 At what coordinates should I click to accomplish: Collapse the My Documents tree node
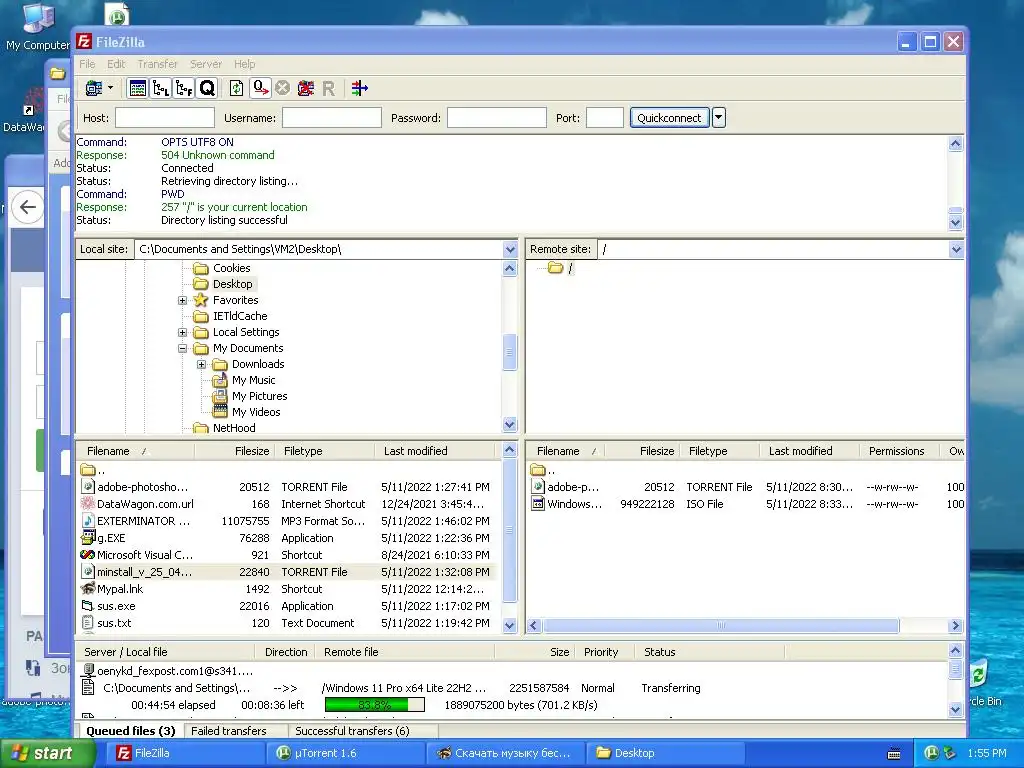coord(183,349)
